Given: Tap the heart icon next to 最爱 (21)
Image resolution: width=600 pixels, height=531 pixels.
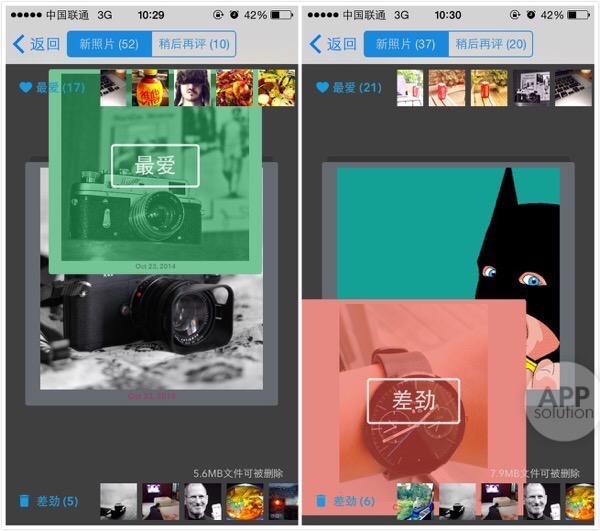Looking at the screenshot, I should 322,88.
